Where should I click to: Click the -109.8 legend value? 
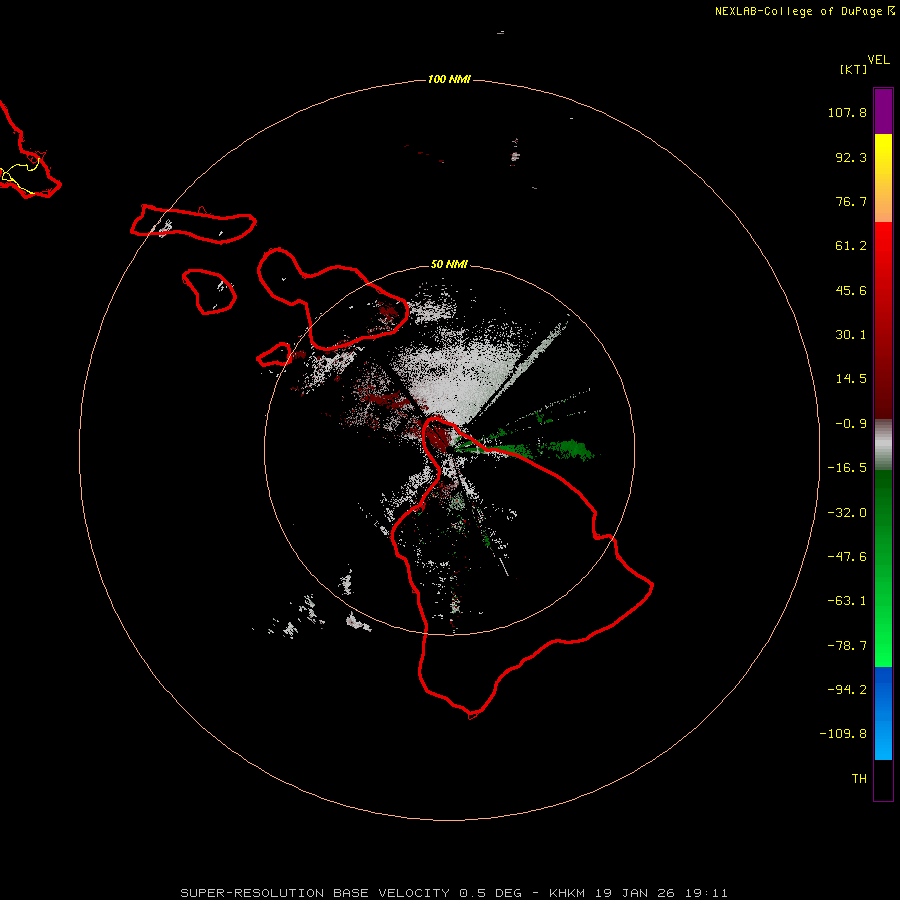click(x=843, y=734)
